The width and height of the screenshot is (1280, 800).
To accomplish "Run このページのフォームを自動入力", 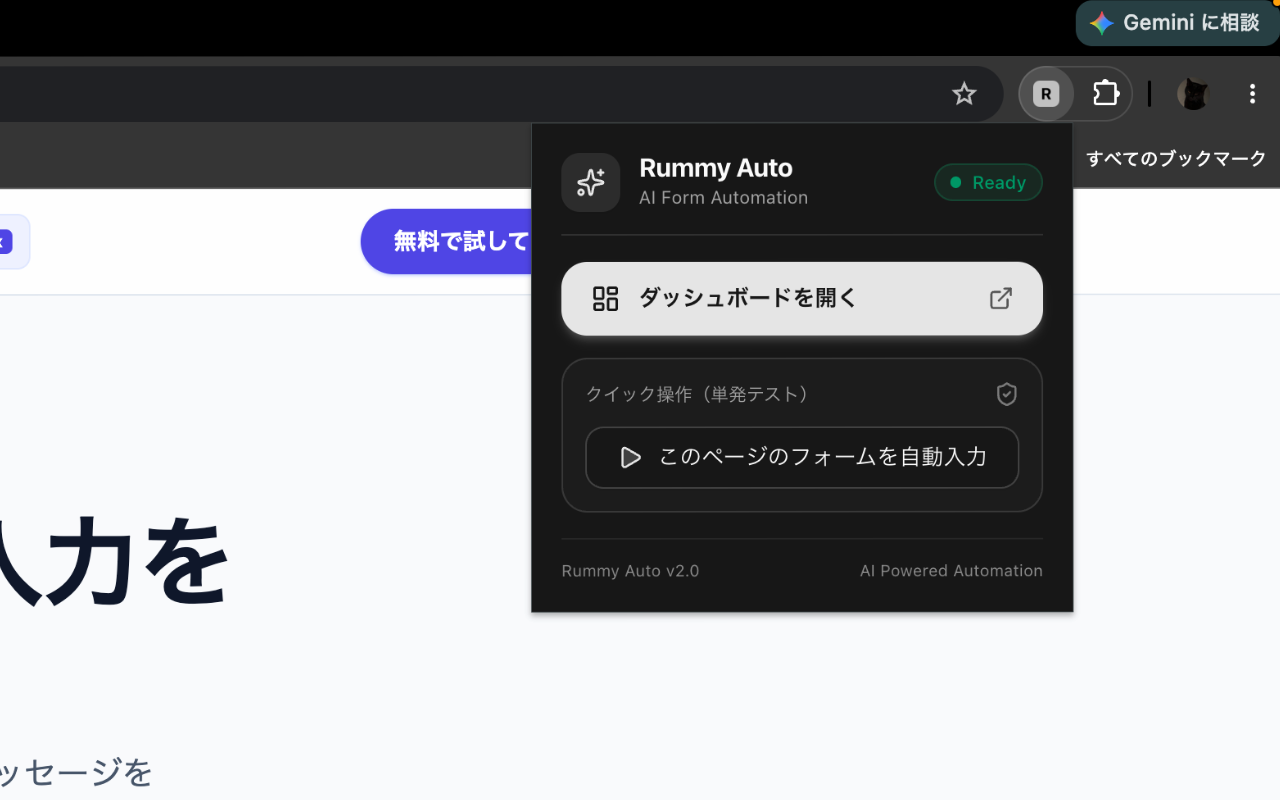I will [x=802, y=458].
